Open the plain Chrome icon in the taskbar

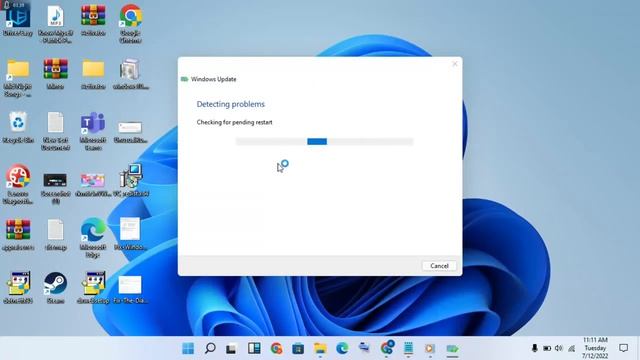[x=276, y=348]
